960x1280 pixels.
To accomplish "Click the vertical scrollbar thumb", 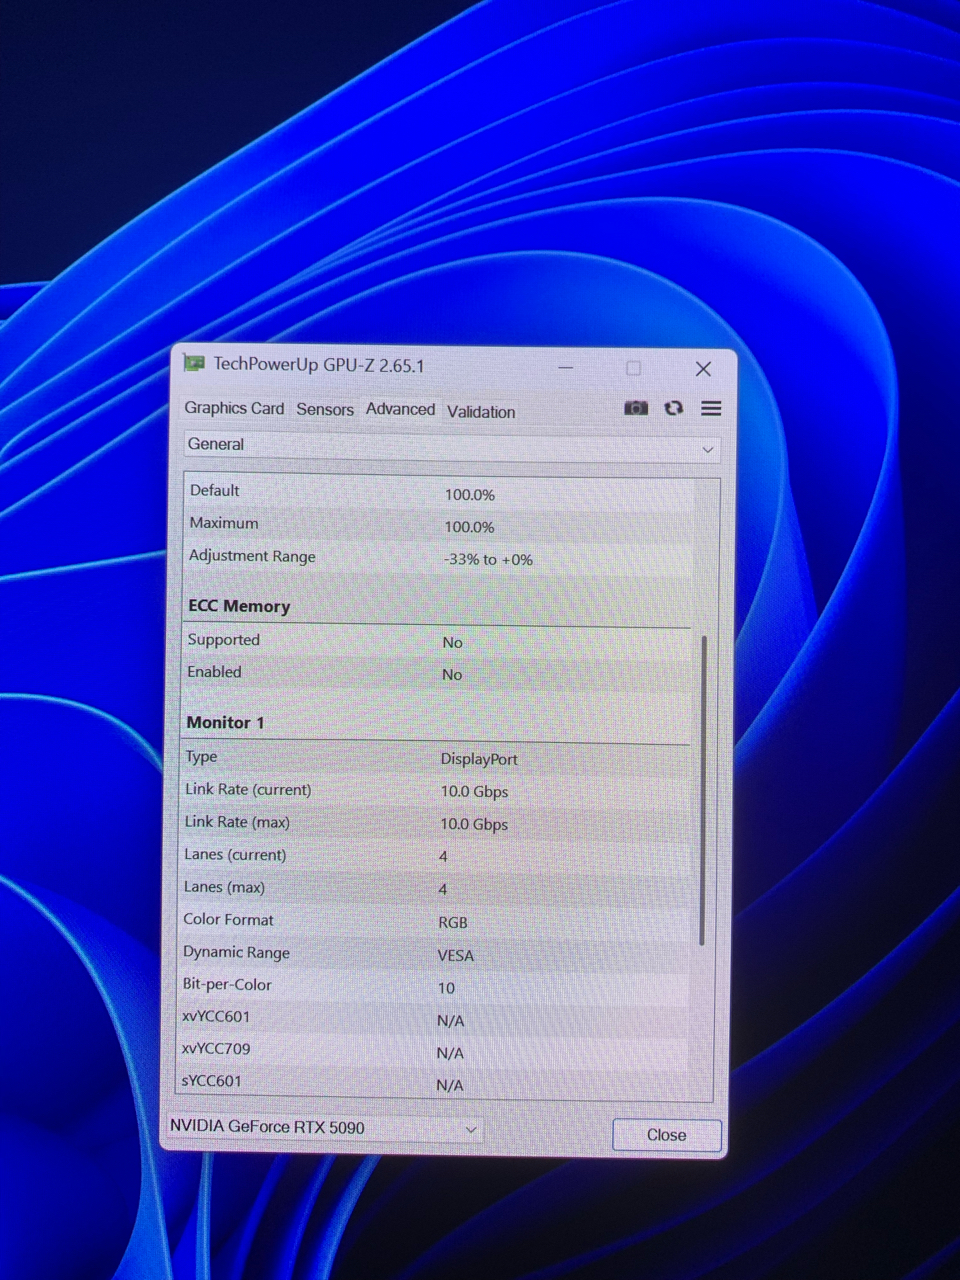I will click(x=703, y=790).
